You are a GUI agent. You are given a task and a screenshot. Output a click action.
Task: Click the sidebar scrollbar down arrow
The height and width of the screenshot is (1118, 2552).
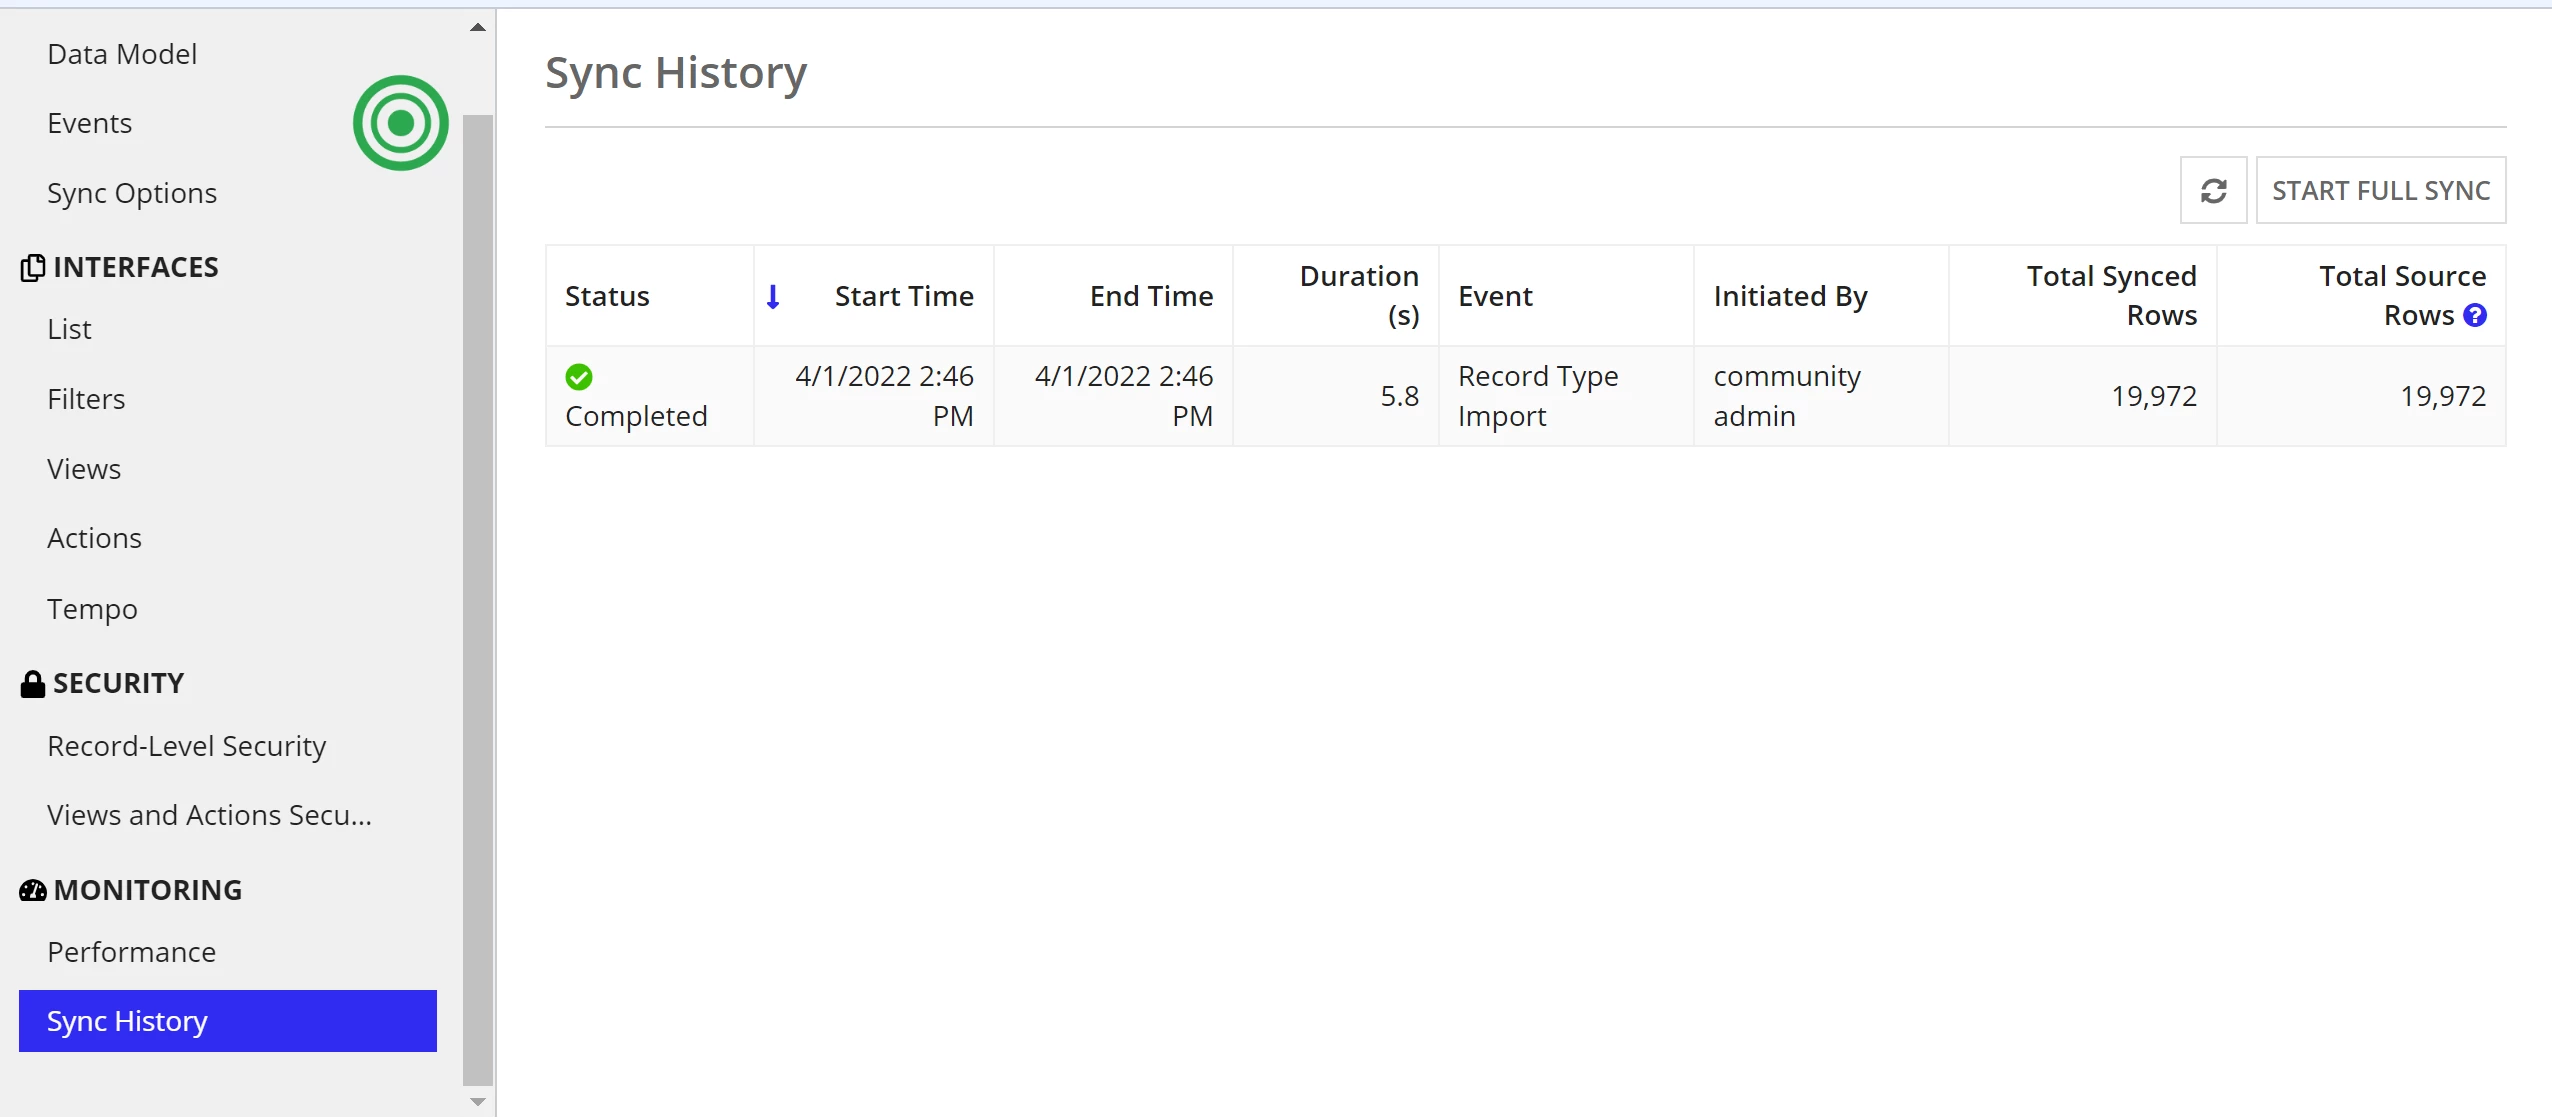pos(478,1101)
